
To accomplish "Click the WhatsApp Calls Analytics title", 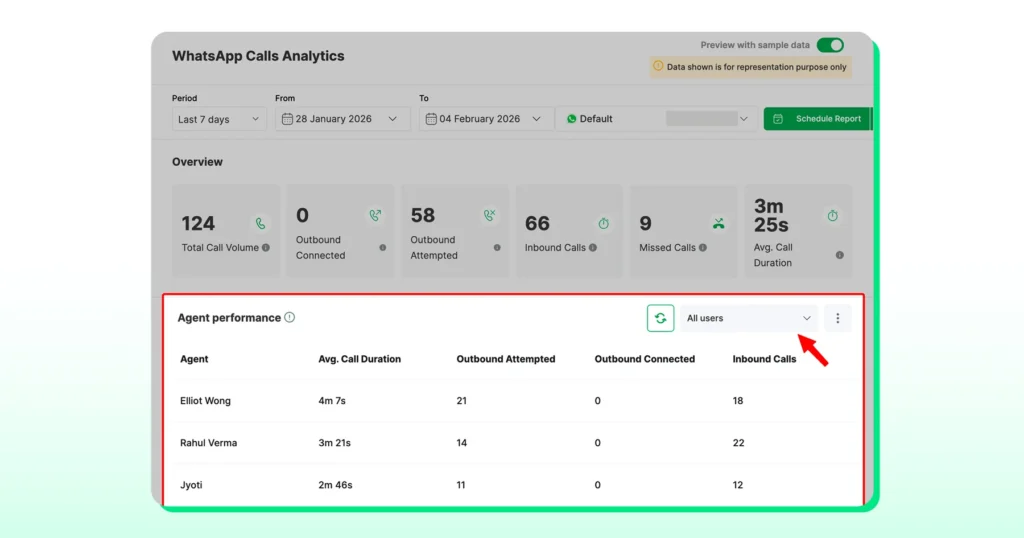I will pyautogui.click(x=258, y=55).
